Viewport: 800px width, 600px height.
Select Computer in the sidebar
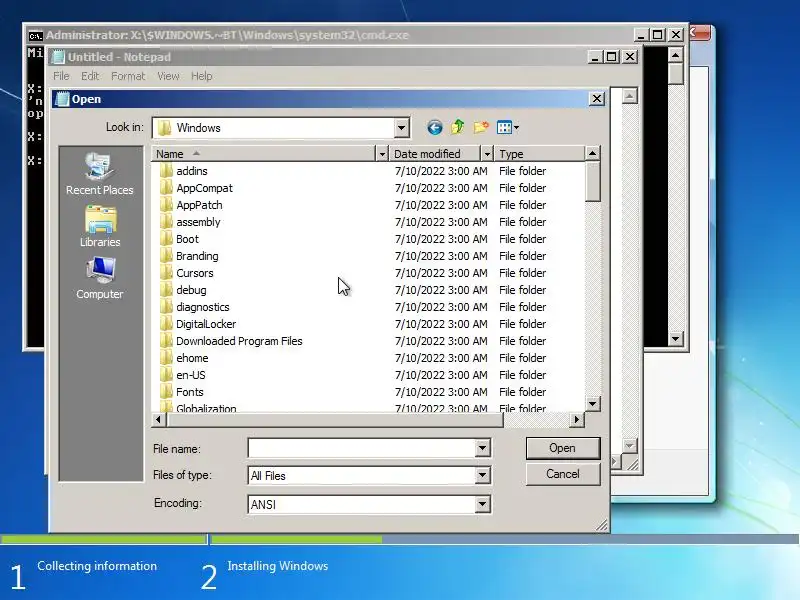click(x=99, y=279)
